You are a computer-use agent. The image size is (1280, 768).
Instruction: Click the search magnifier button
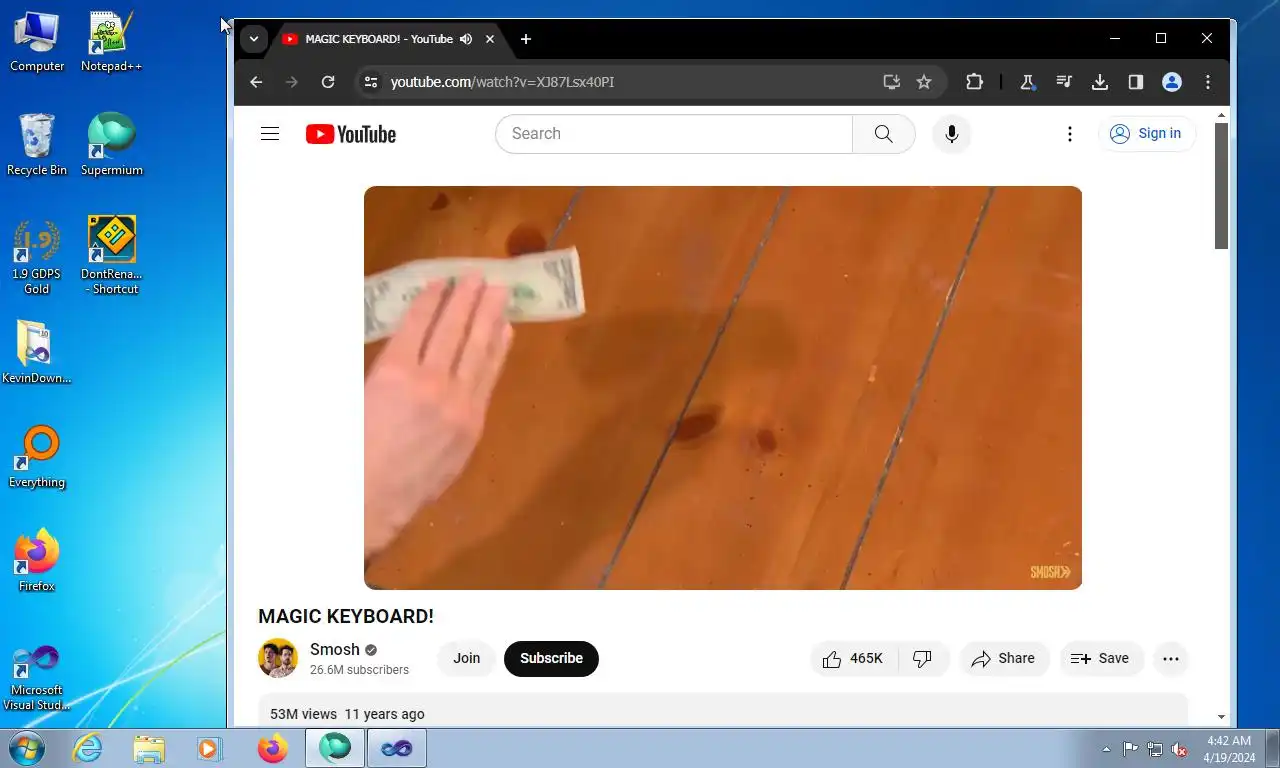(883, 134)
